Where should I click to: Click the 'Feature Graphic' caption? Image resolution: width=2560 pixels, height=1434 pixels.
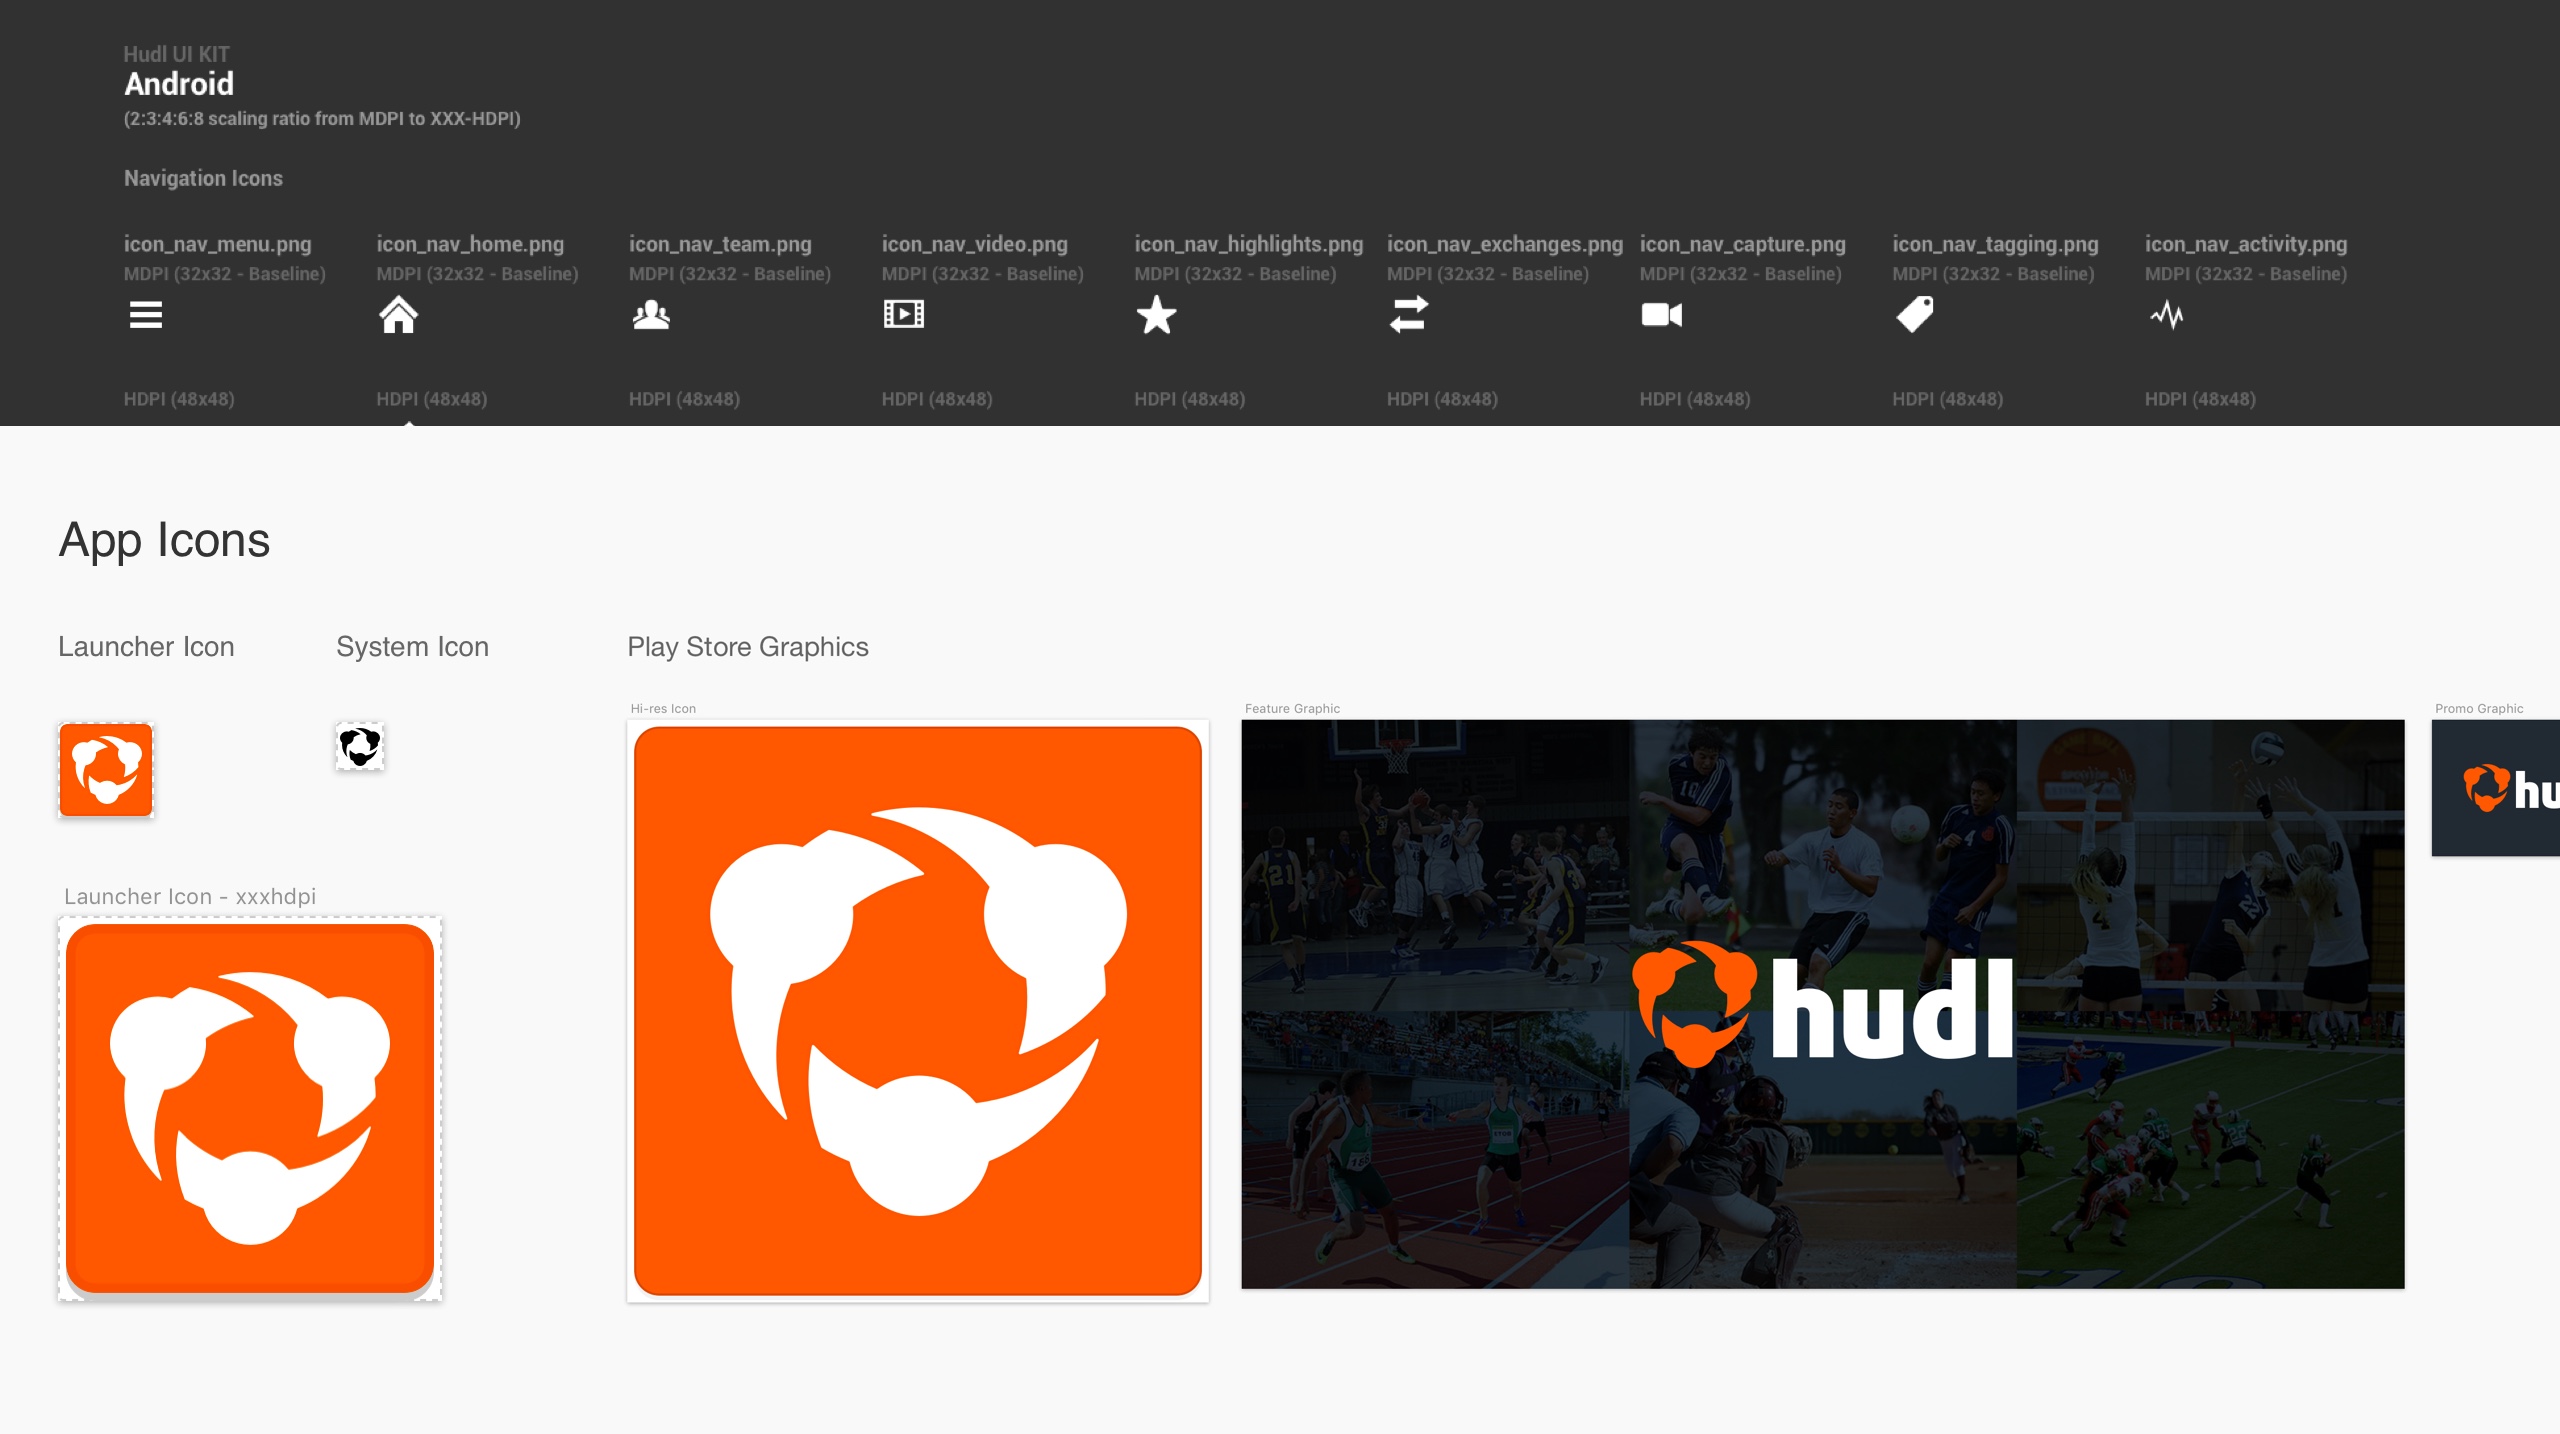[1292, 708]
